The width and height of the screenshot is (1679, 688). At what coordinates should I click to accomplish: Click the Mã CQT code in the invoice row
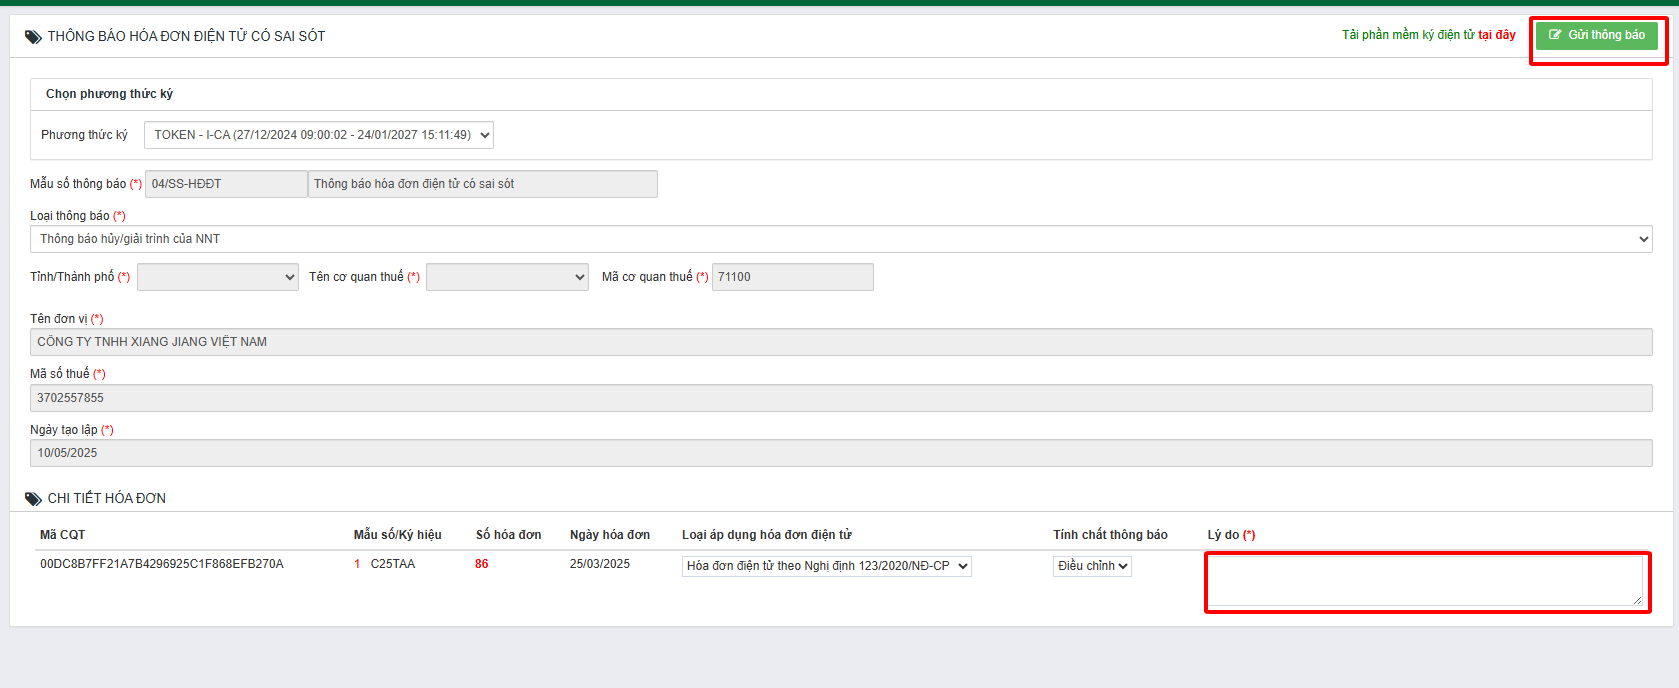[162, 564]
